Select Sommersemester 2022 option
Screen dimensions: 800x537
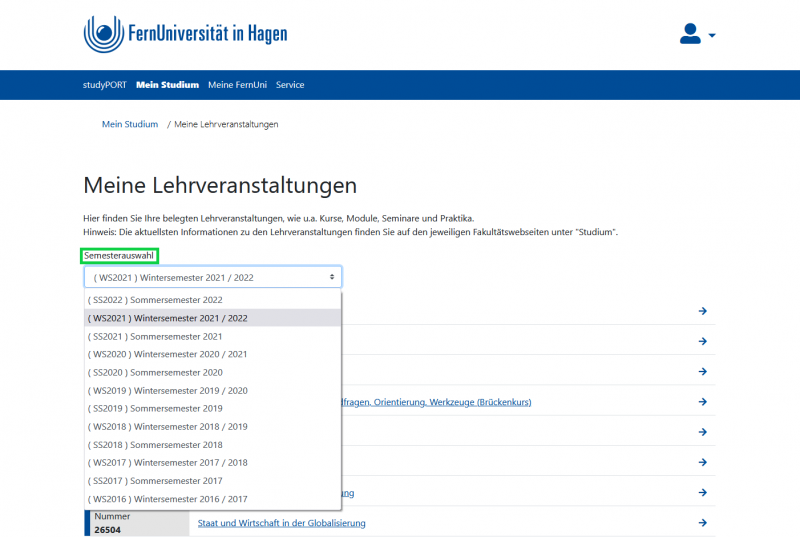[x=155, y=300]
